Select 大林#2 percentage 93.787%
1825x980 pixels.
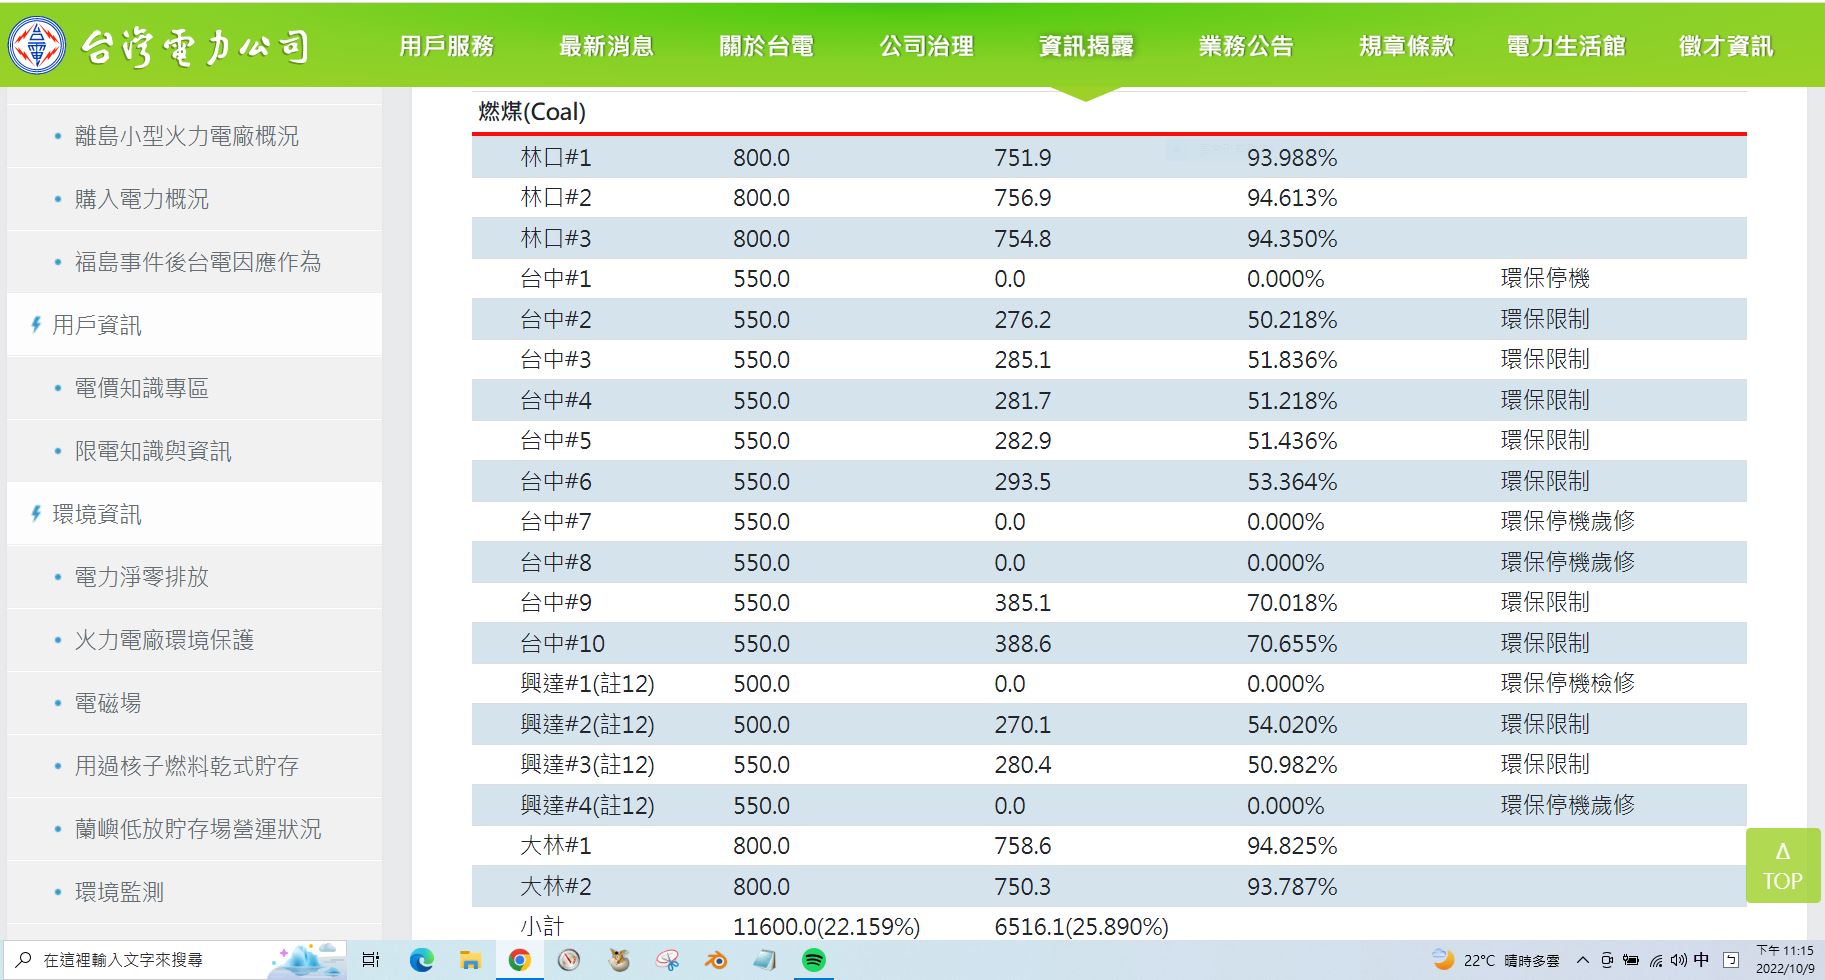pyautogui.click(x=1292, y=887)
